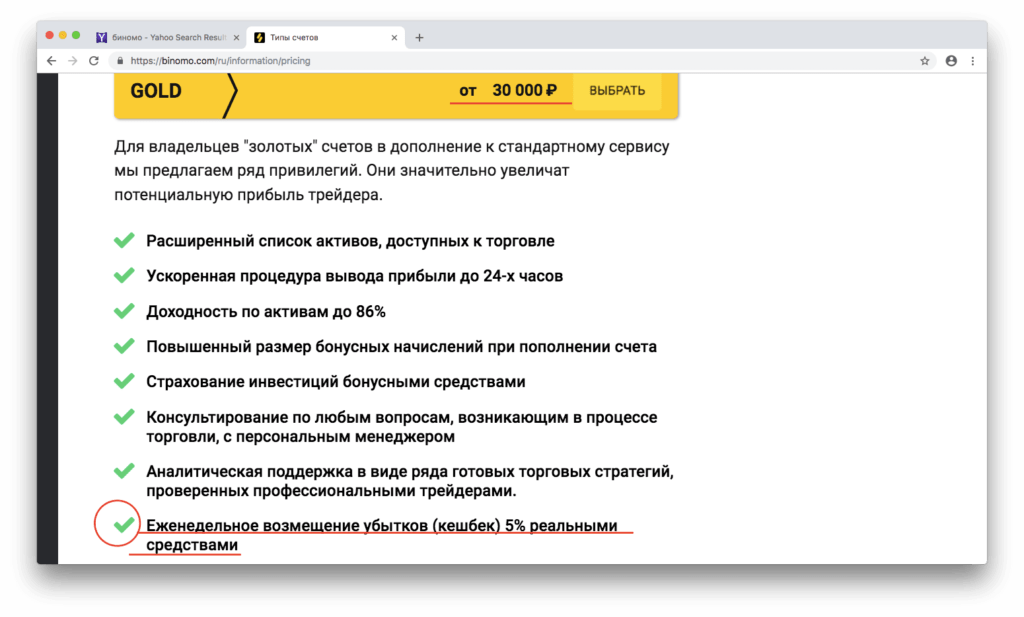Viewport: 1024px width, 617px height.
Task: Switch to the 'биномо - Yahoo Search' tab
Action: click(165, 36)
